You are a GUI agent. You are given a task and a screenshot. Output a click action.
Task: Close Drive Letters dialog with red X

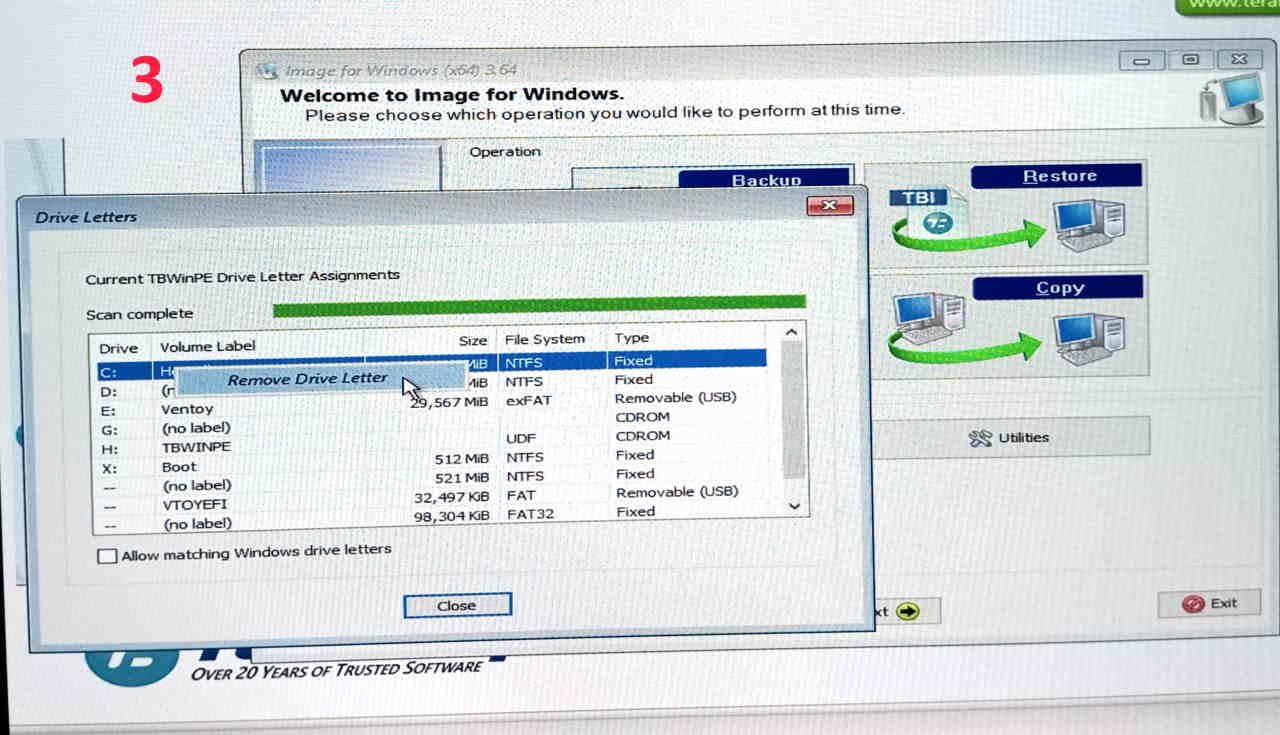[x=829, y=206]
